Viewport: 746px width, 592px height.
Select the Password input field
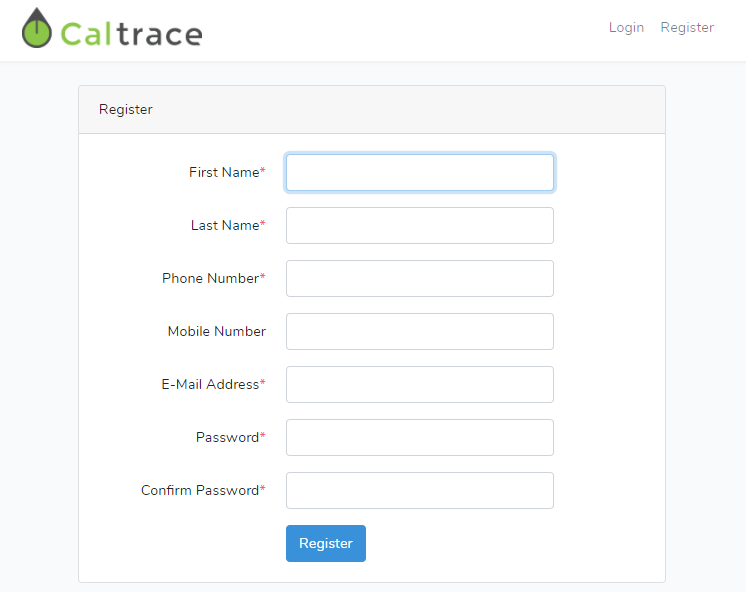click(x=420, y=437)
